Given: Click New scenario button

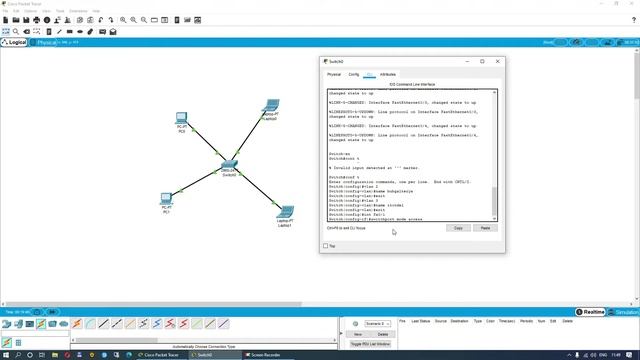Looking at the screenshot, I should pyautogui.click(x=358, y=334).
